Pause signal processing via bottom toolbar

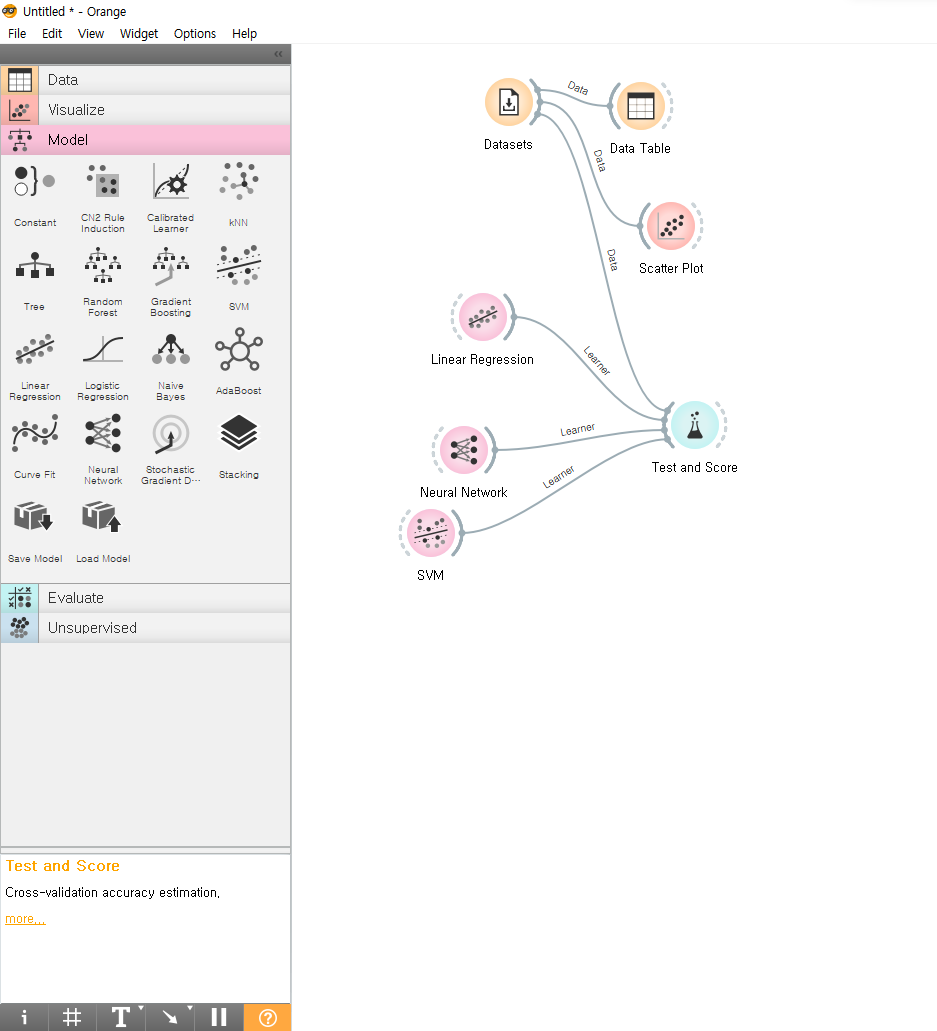point(218,1017)
